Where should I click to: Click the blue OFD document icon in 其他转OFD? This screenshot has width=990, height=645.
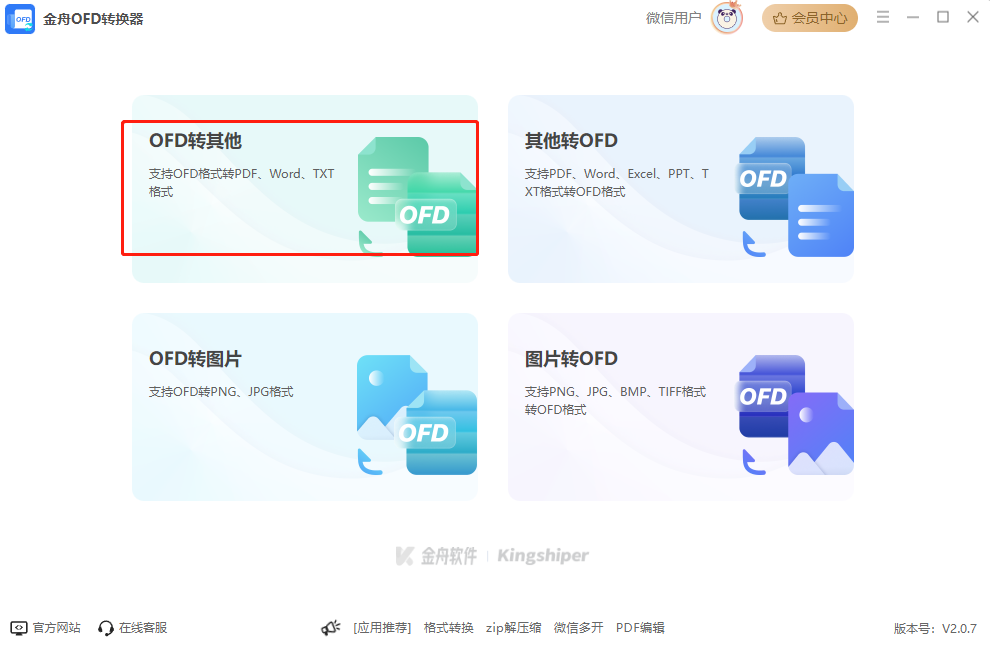pos(796,196)
